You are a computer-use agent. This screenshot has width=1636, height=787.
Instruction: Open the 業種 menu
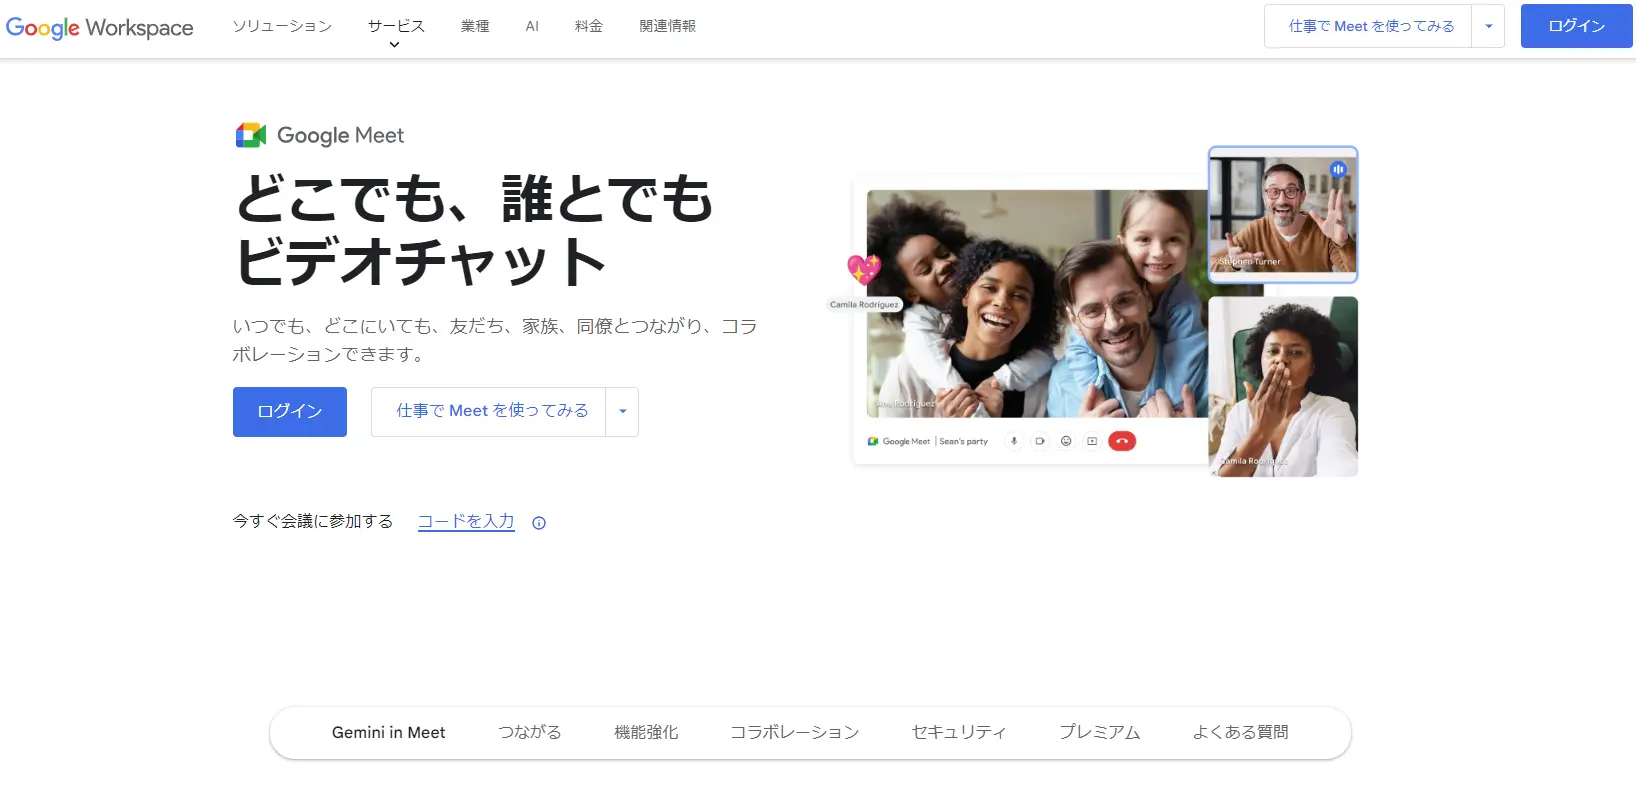(x=475, y=26)
